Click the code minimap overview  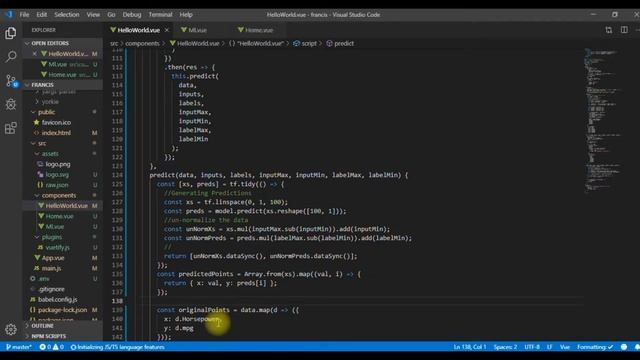tap(603, 122)
